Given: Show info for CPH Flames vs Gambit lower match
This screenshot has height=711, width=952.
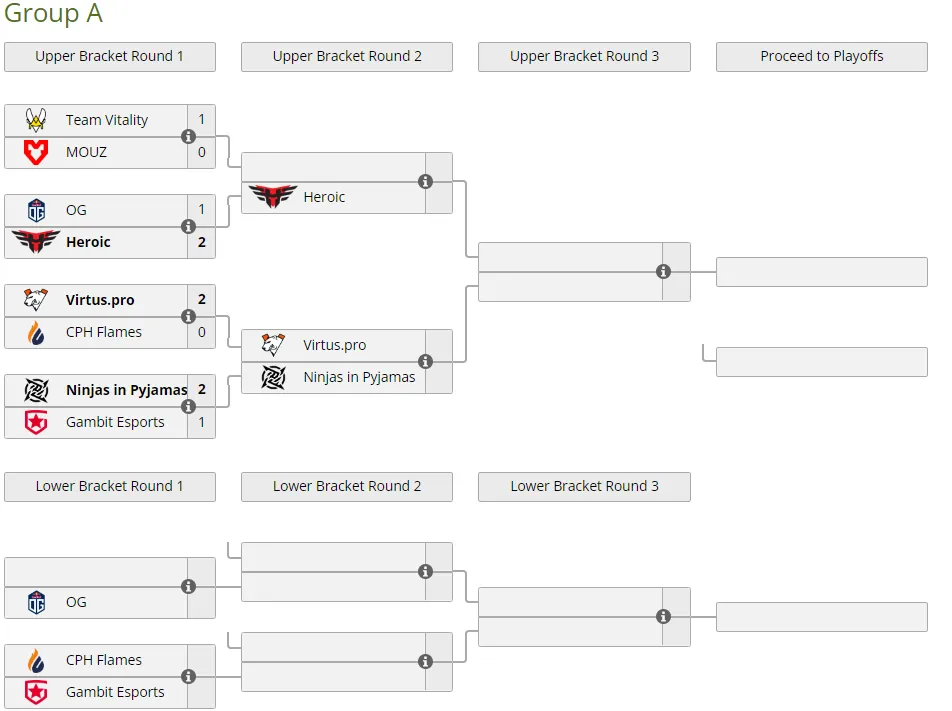Looking at the screenshot, I should (188, 676).
